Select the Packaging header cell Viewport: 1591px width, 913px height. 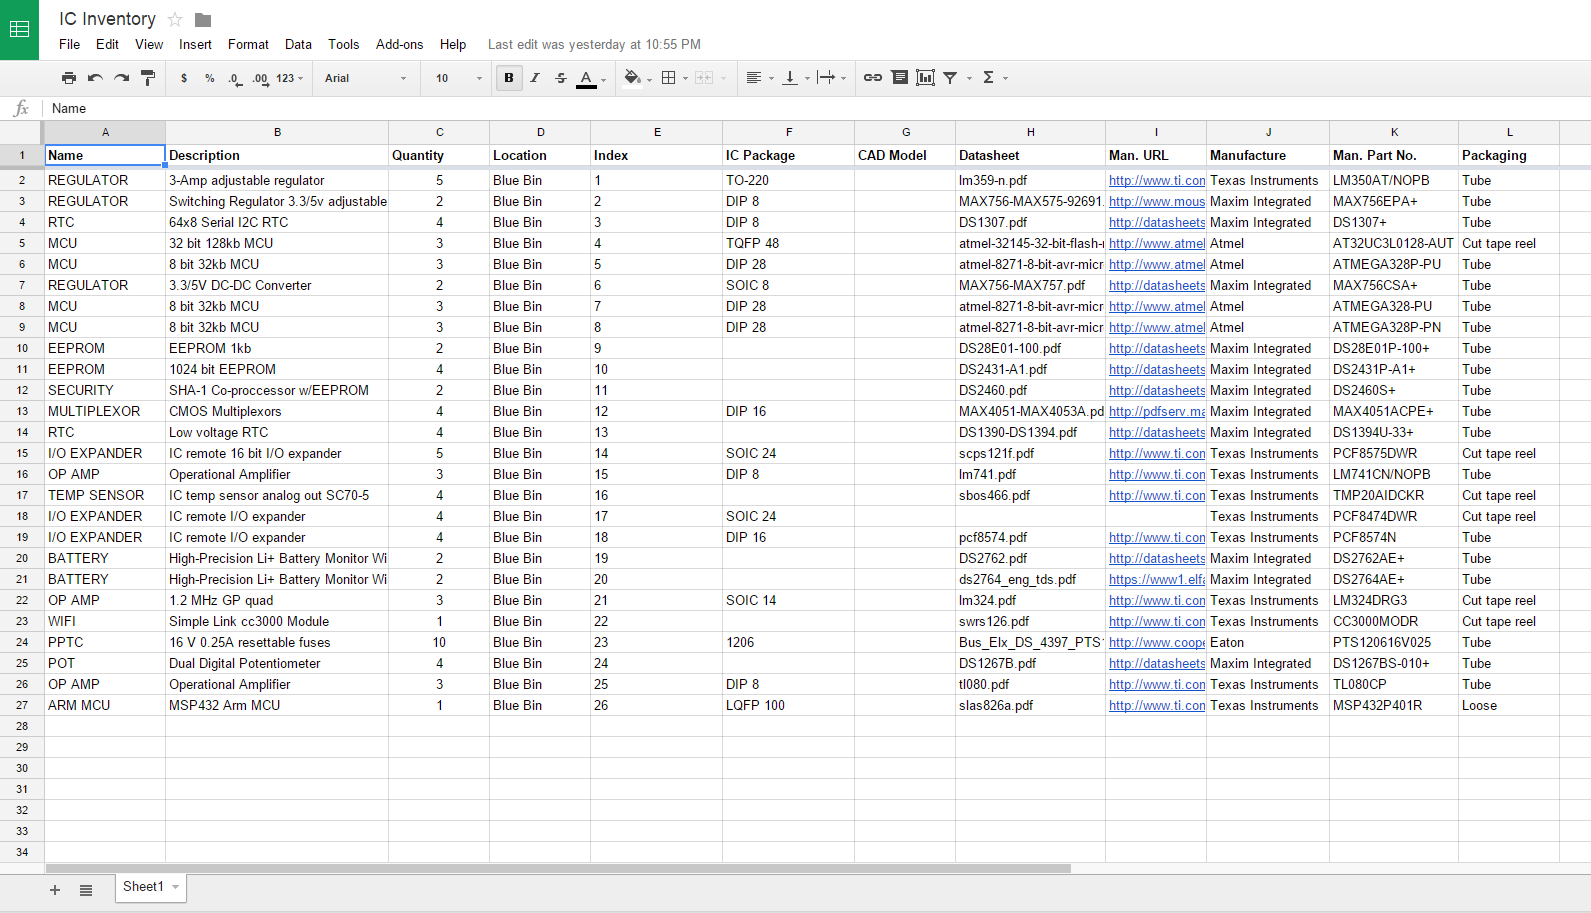[x=1509, y=155]
